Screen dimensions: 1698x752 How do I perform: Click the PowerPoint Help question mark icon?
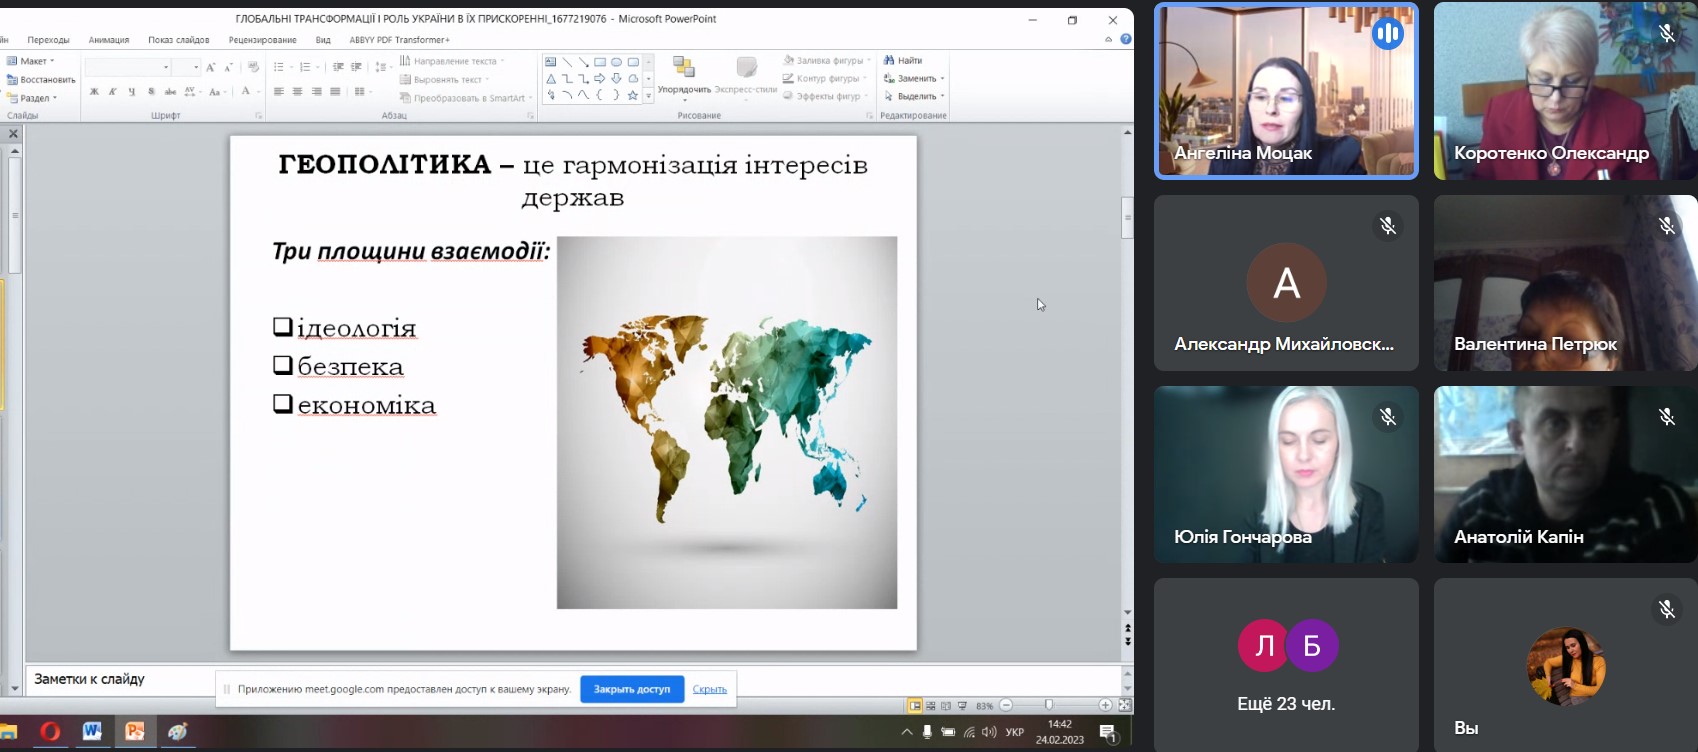(1126, 40)
